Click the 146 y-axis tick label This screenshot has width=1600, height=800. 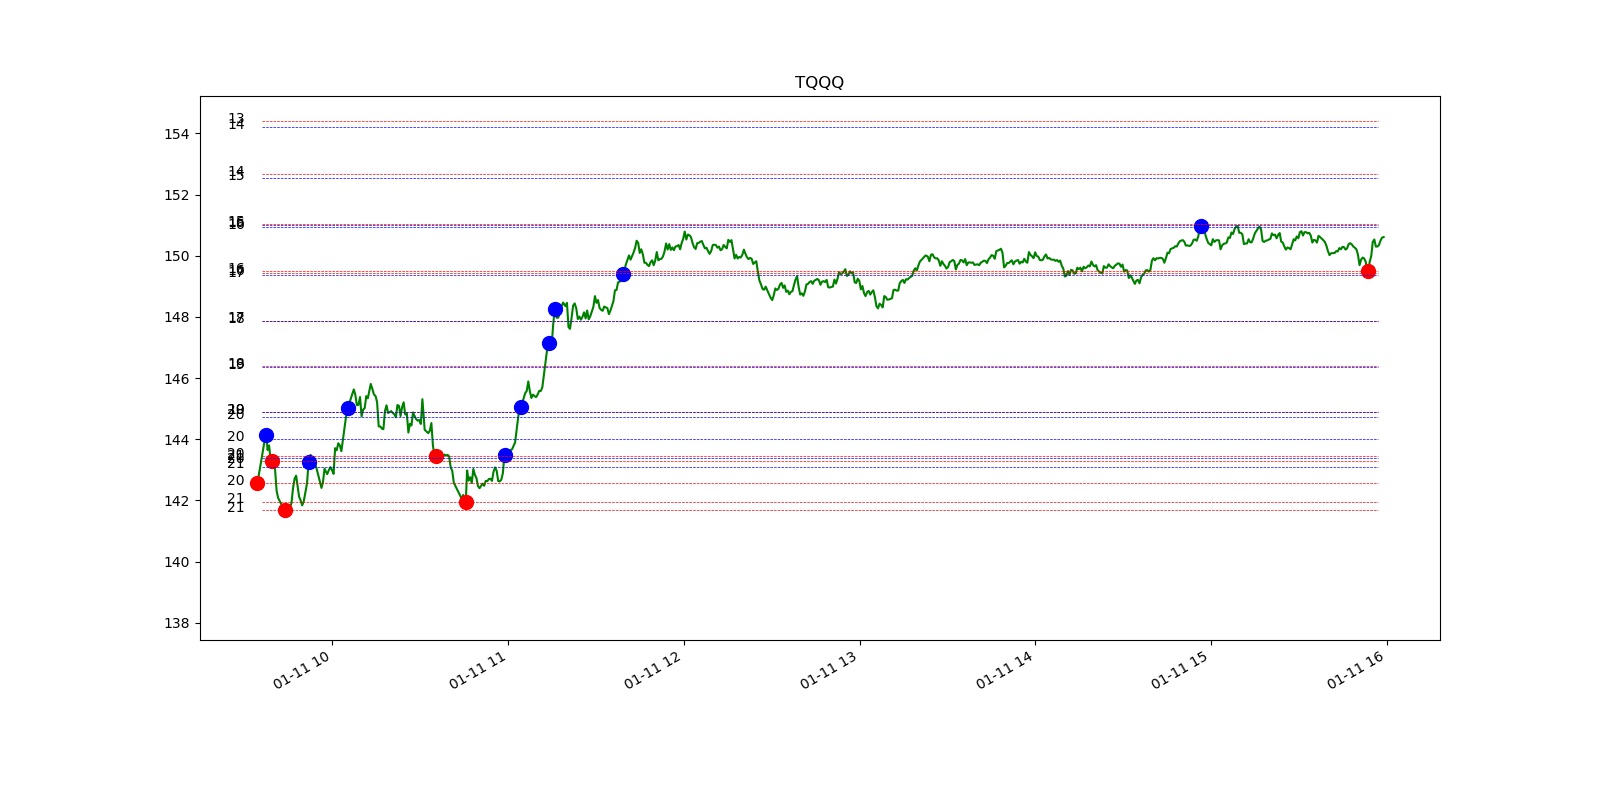[176, 379]
